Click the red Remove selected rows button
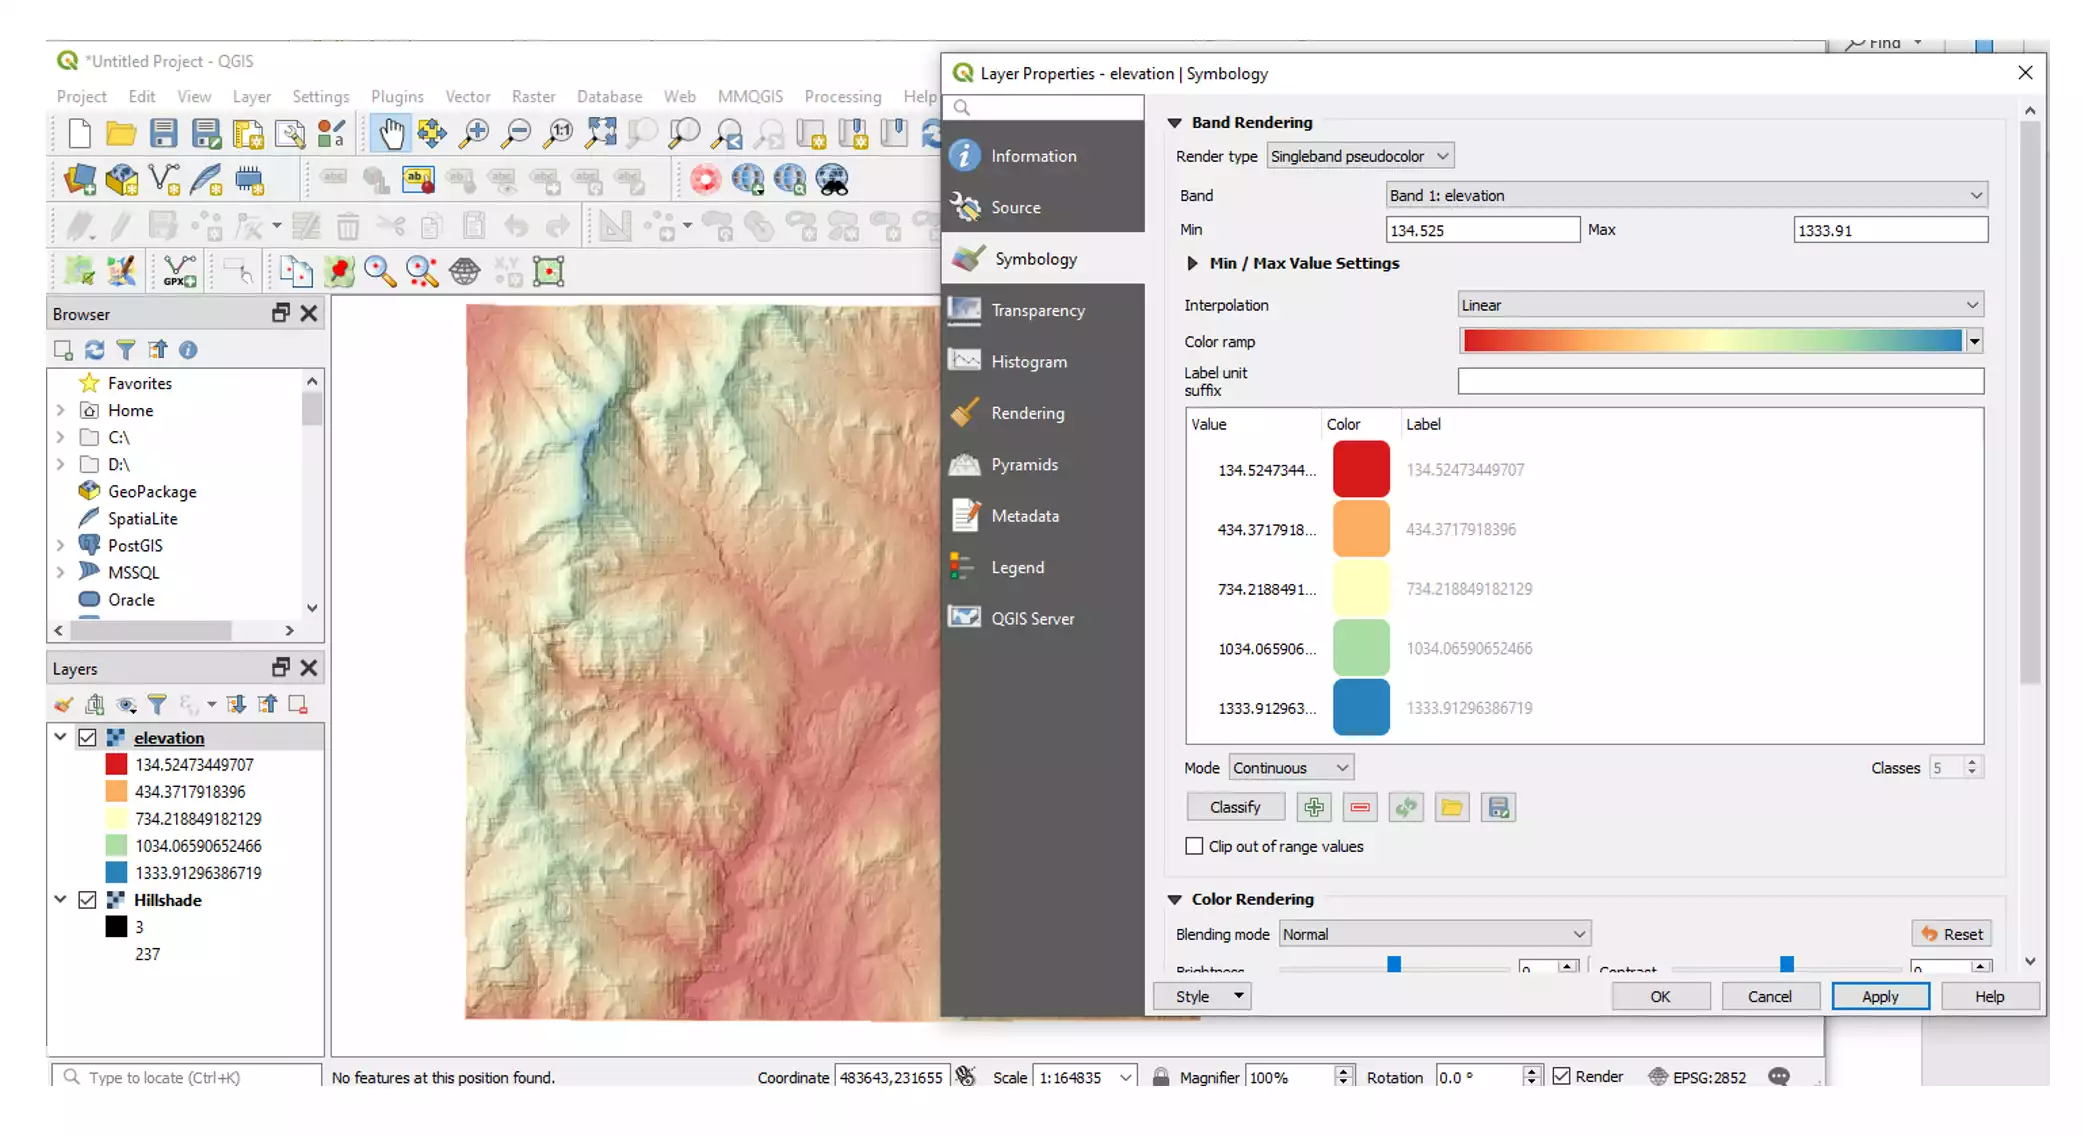Screen dimensions: 2084x1136 click(x=1359, y=807)
